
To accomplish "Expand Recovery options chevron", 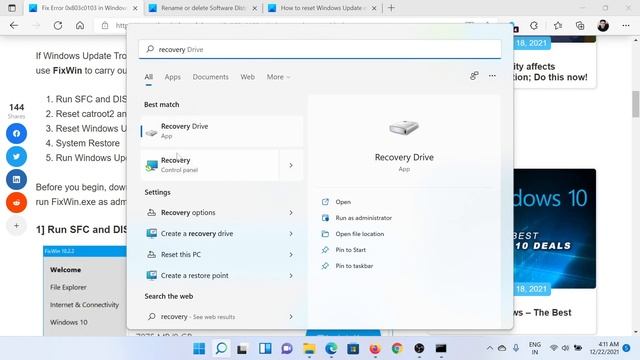I will [x=291, y=213].
